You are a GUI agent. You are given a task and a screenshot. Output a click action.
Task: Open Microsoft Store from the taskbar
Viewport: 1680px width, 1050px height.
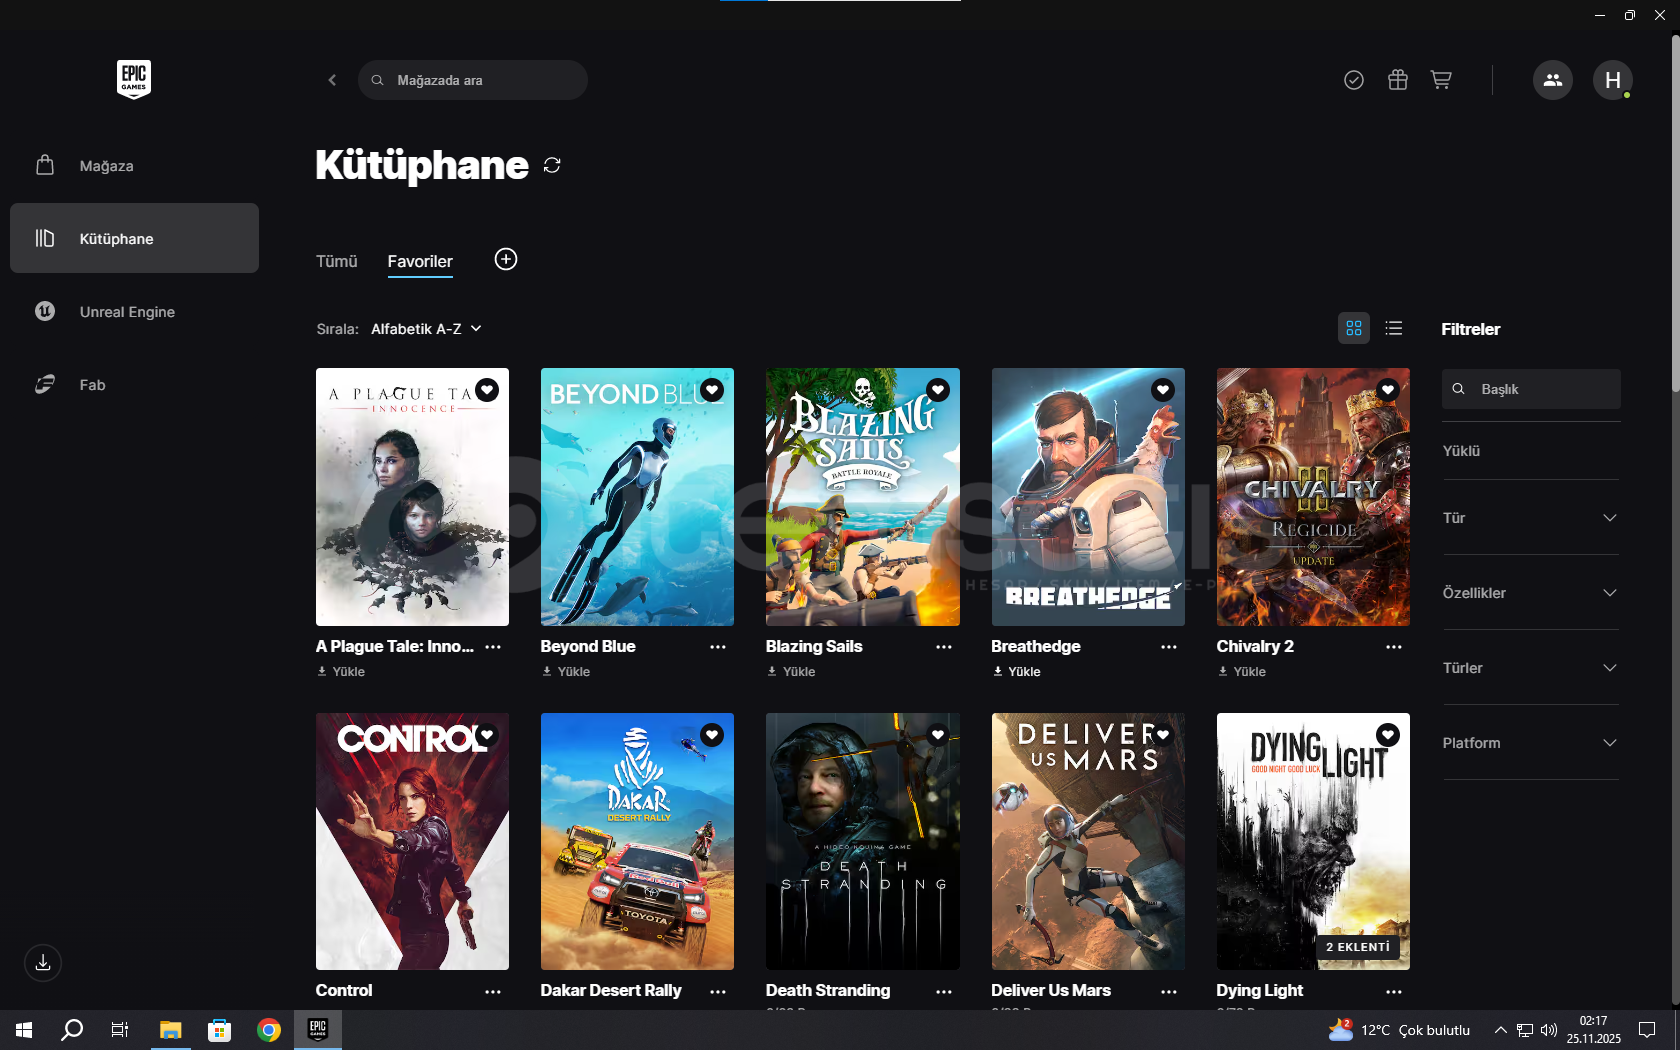click(x=220, y=1030)
